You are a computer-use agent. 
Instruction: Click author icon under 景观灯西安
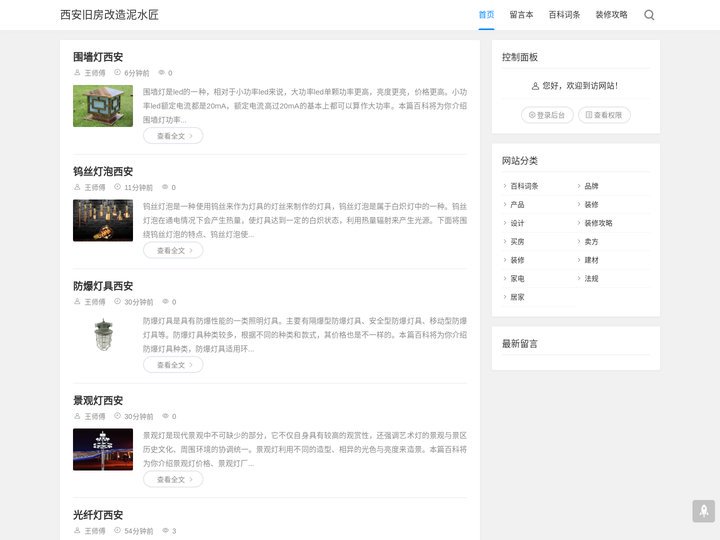[77, 416]
